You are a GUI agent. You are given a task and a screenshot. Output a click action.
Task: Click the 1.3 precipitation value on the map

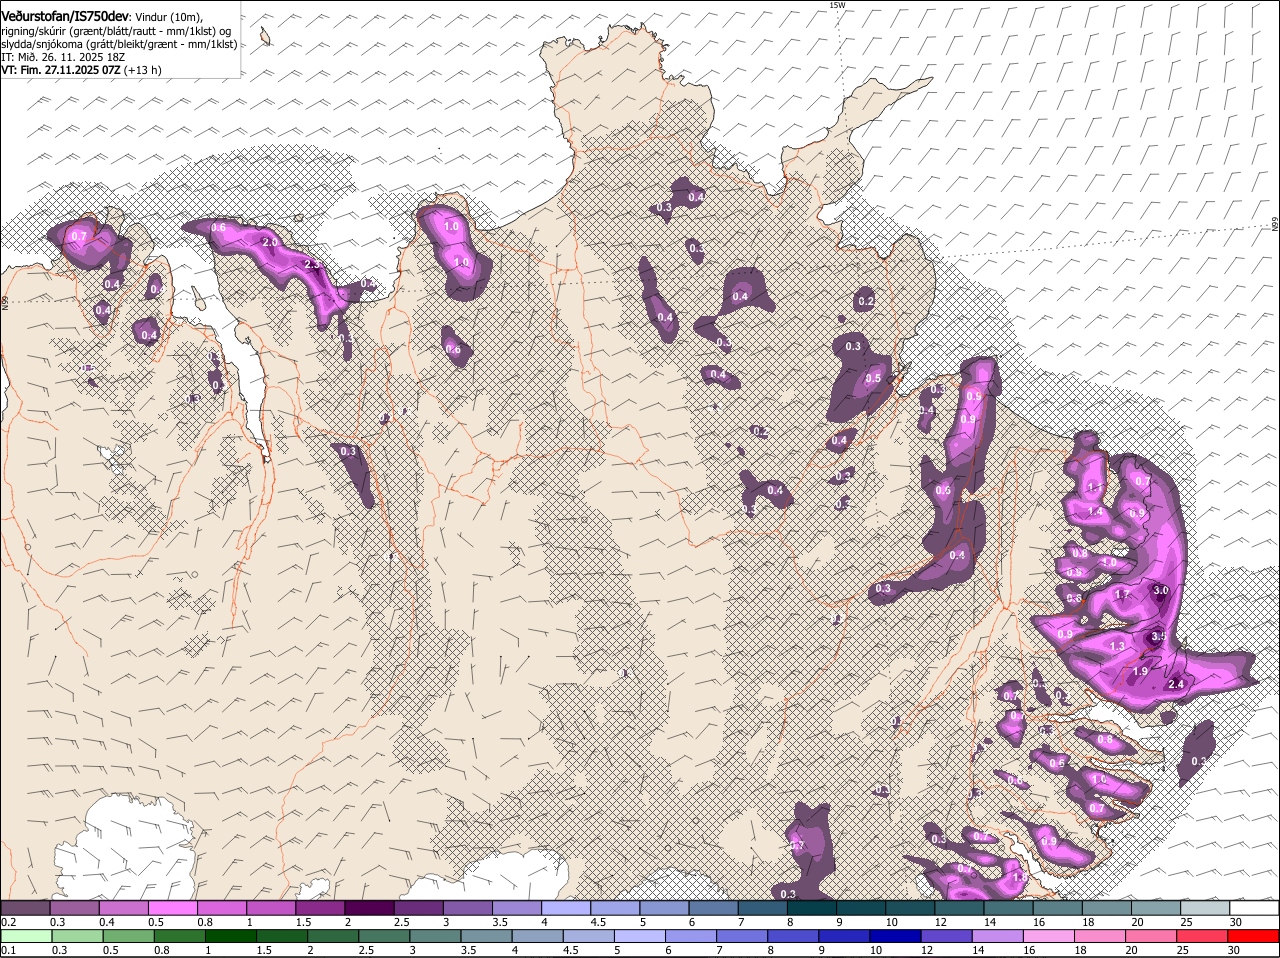point(1117,647)
